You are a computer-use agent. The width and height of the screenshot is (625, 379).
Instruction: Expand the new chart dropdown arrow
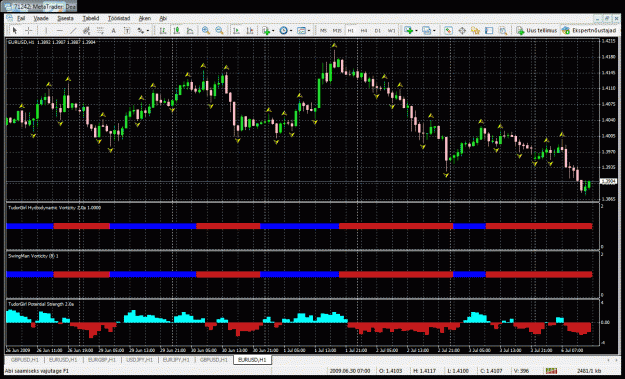(x=416, y=31)
